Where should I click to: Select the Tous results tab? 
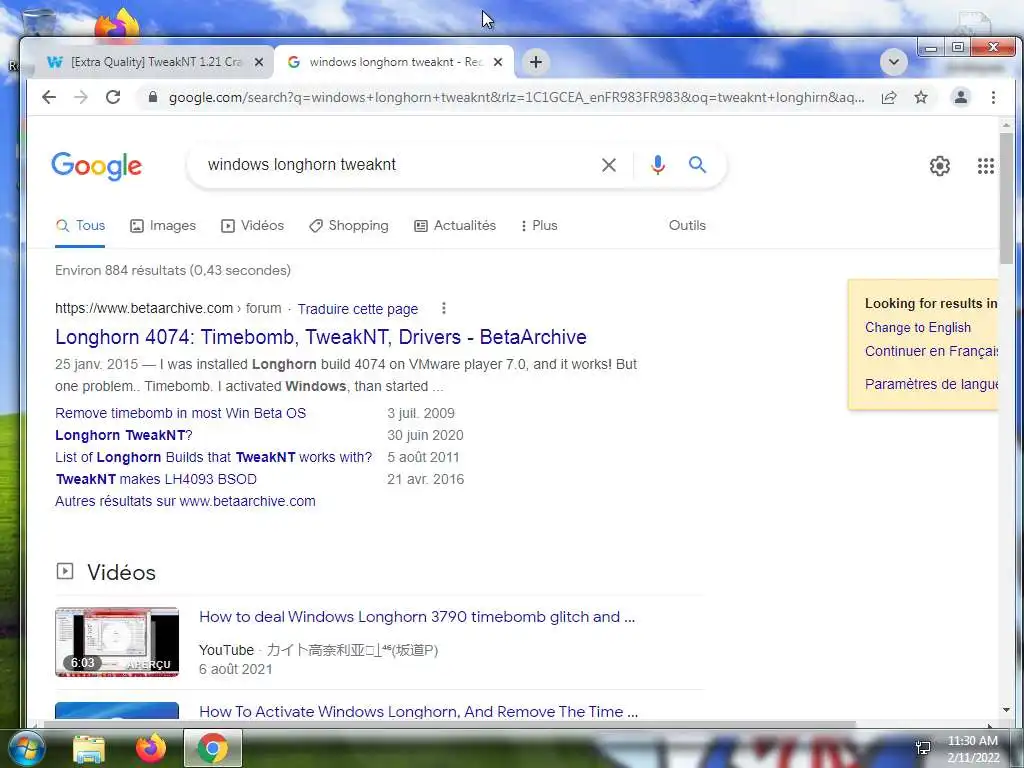coord(80,226)
